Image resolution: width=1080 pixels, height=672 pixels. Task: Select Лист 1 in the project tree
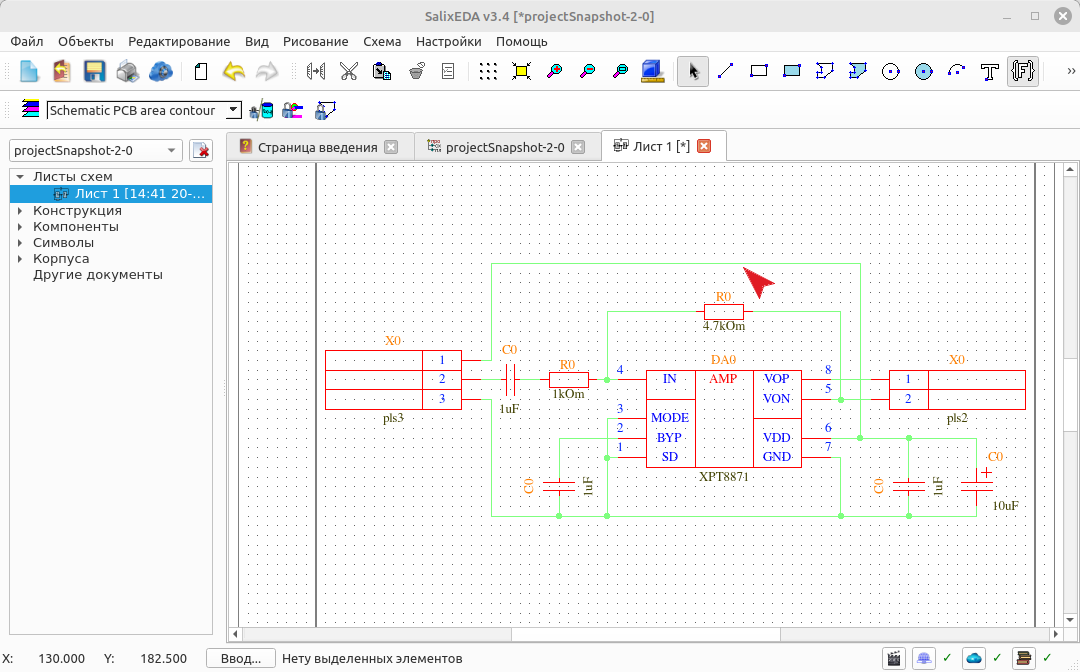112,193
